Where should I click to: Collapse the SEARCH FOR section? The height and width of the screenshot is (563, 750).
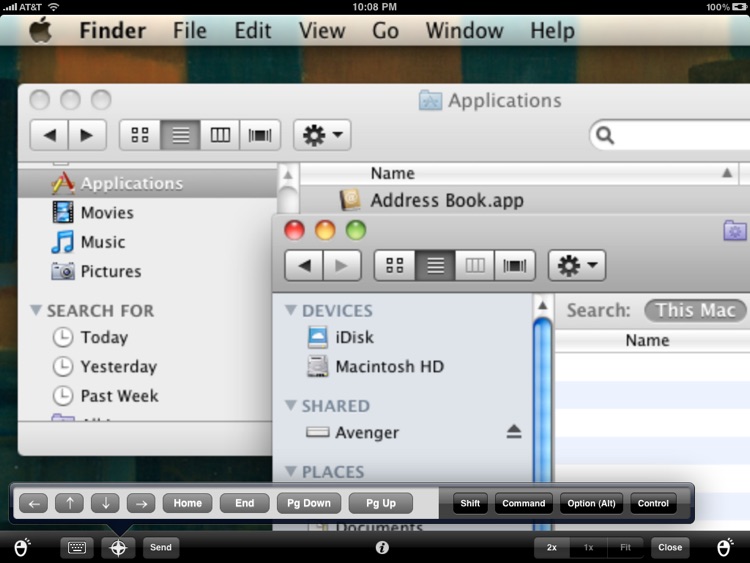[x=36, y=310]
